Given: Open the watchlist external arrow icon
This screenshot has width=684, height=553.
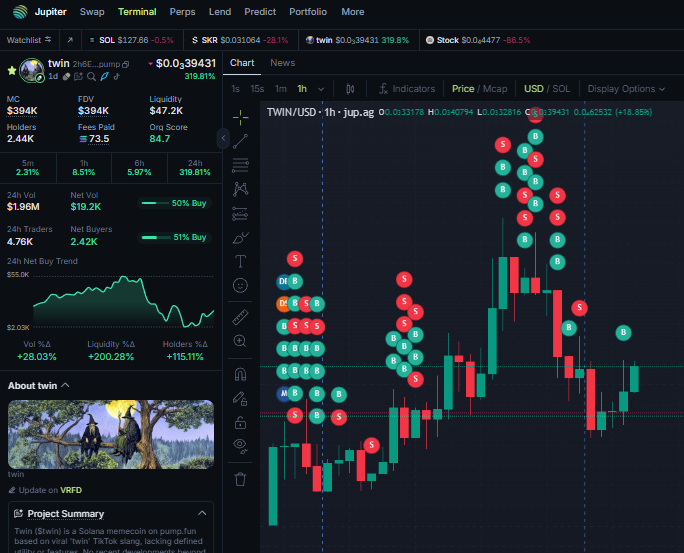Looking at the screenshot, I should point(70,40).
